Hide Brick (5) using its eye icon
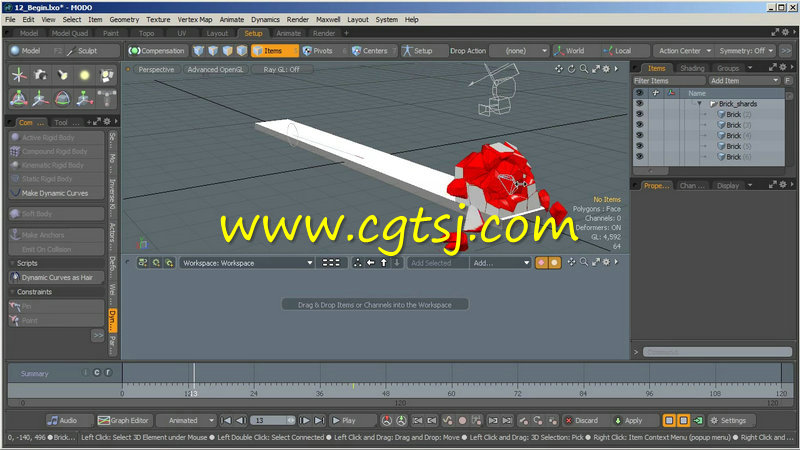Screen dimensions: 800x450 [x=639, y=146]
